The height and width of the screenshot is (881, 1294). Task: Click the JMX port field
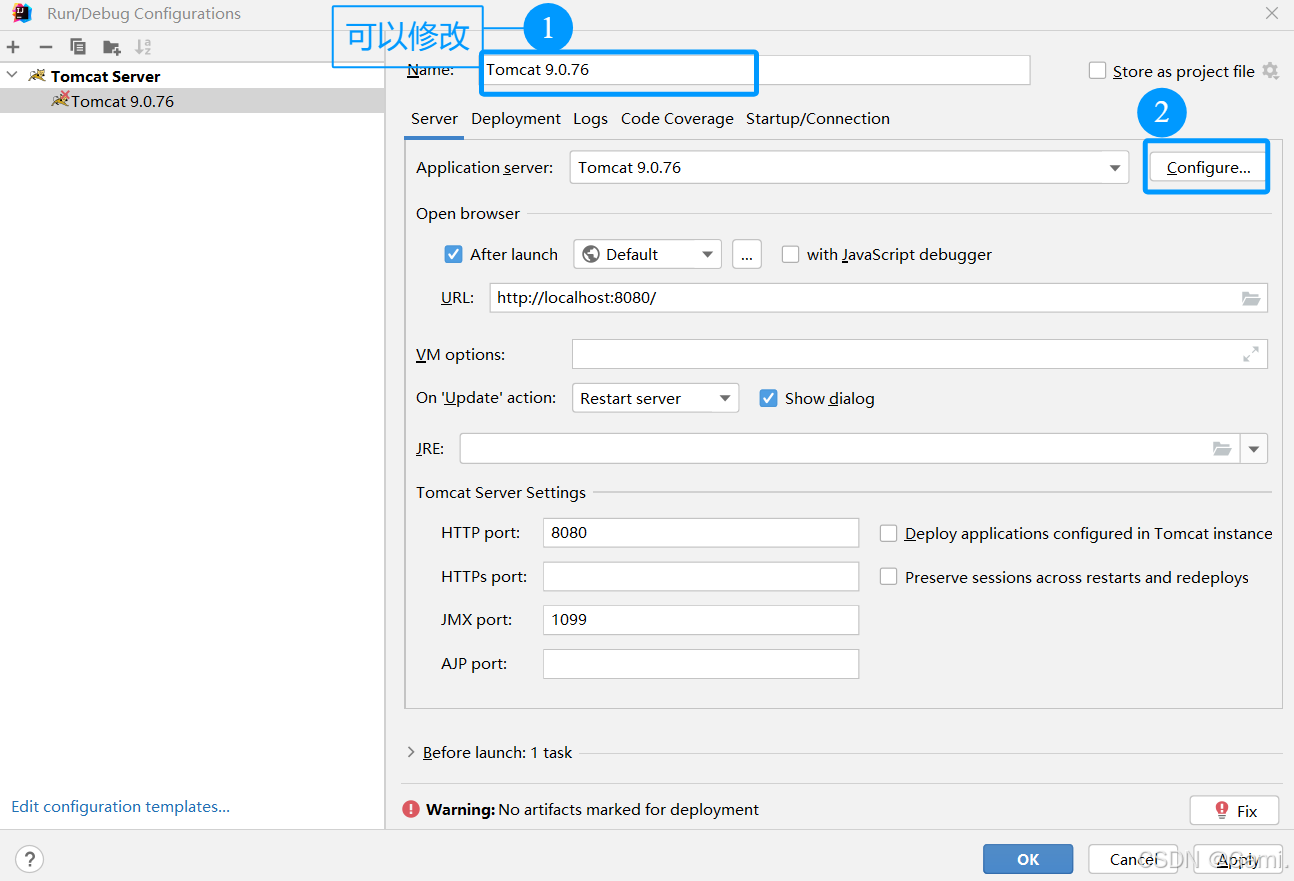[701, 620]
